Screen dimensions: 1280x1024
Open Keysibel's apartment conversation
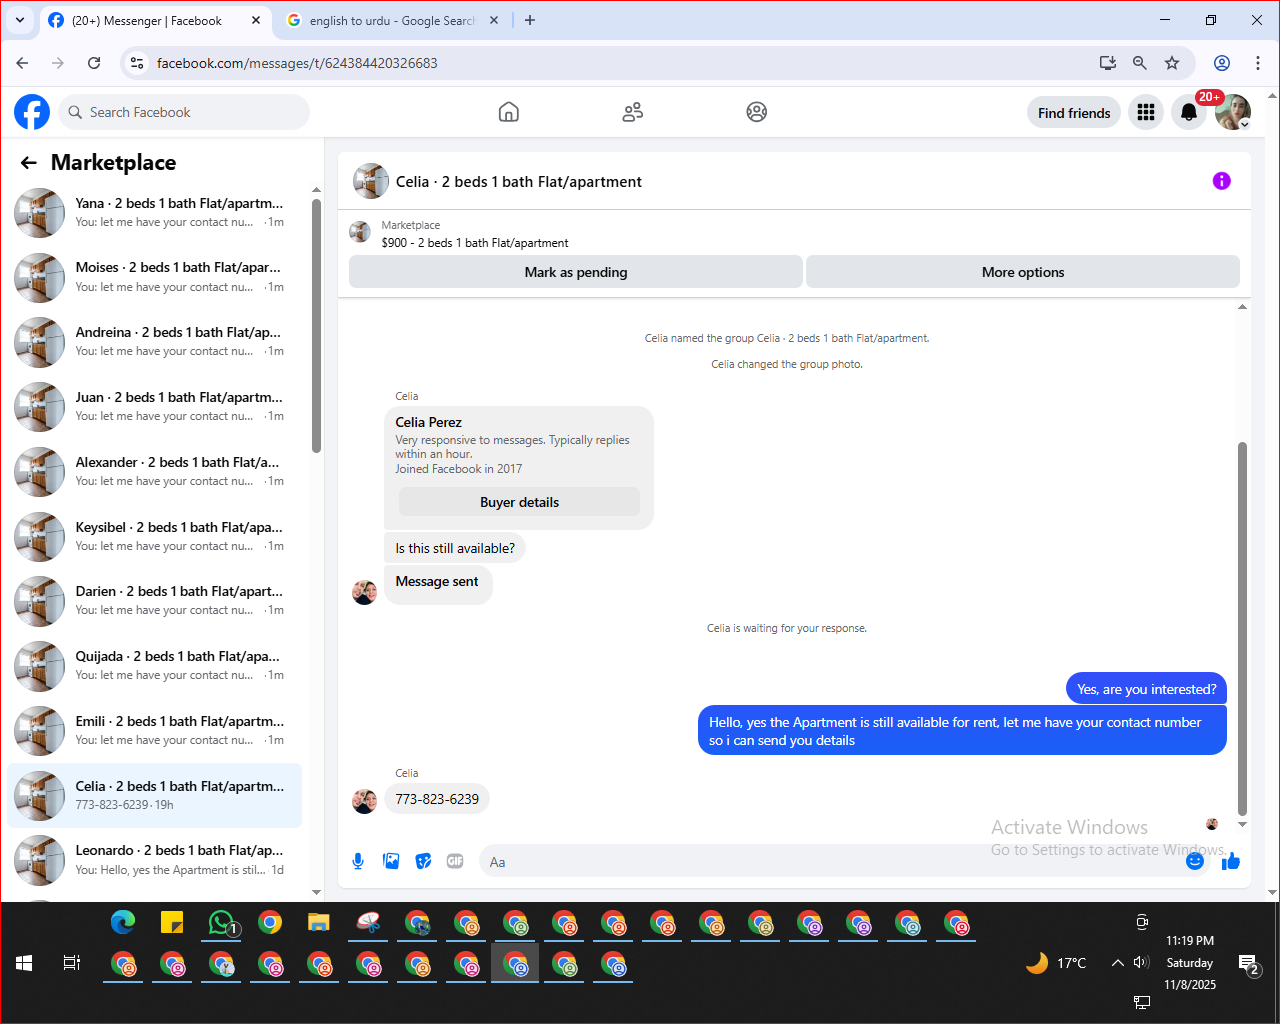[x=155, y=537]
